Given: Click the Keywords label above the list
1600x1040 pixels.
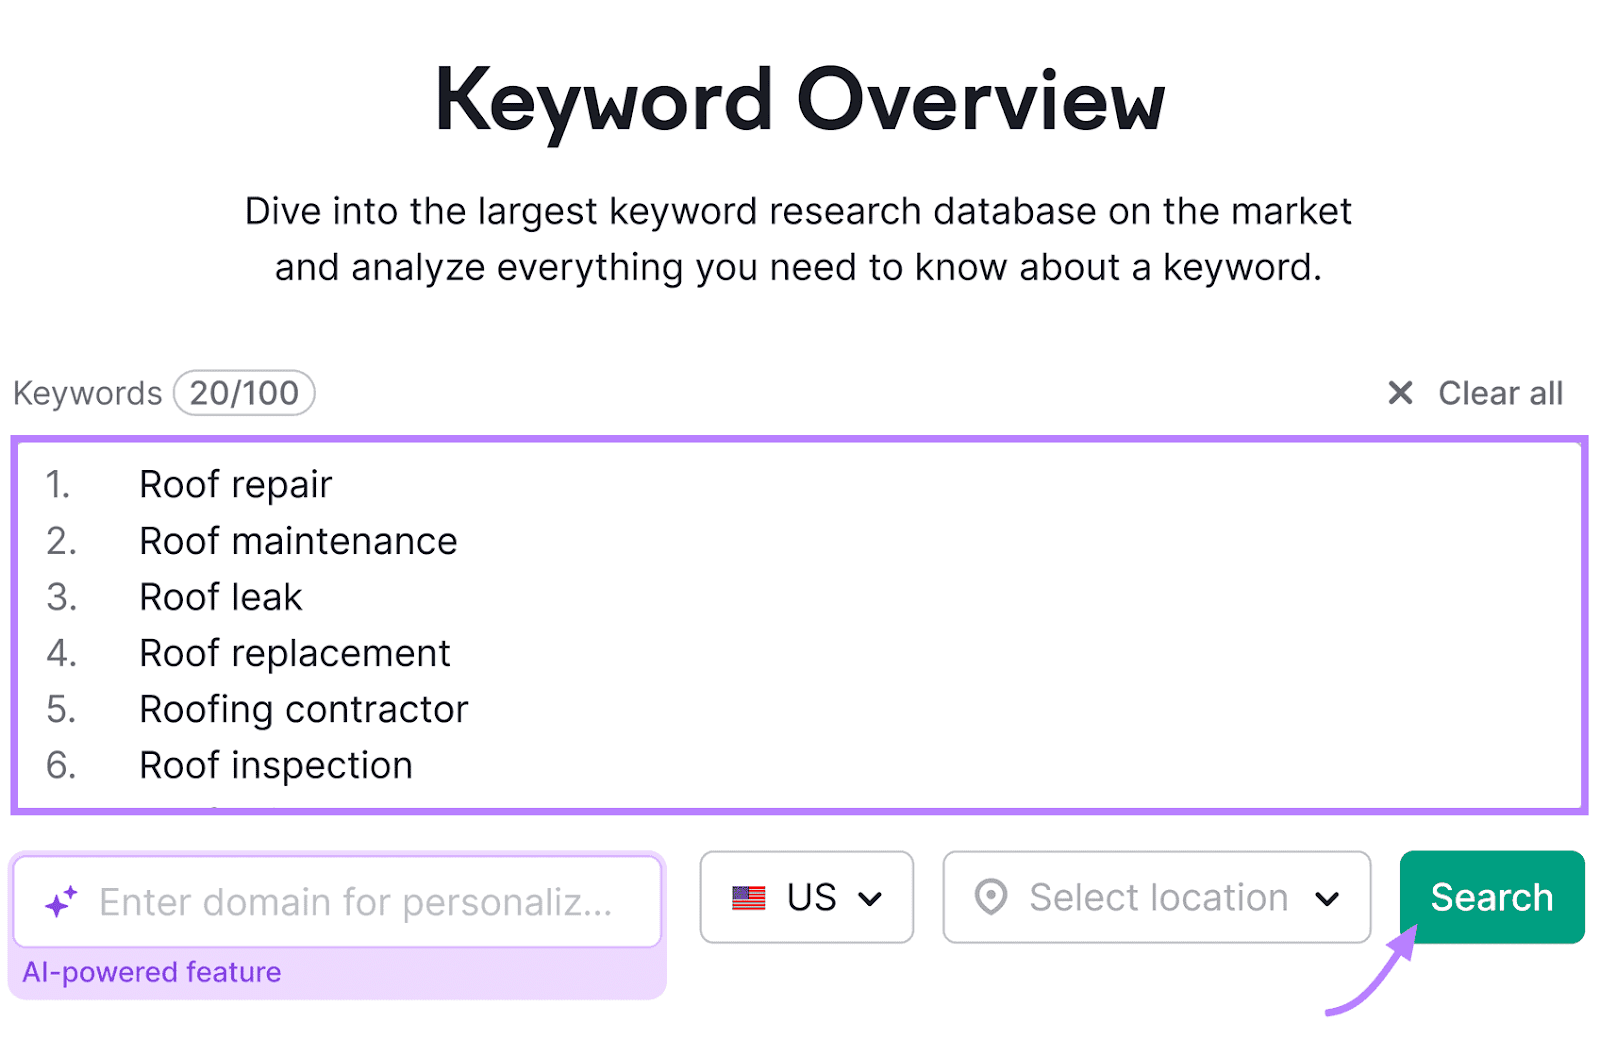Looking at the screenshot, I should tap(87, 392).
